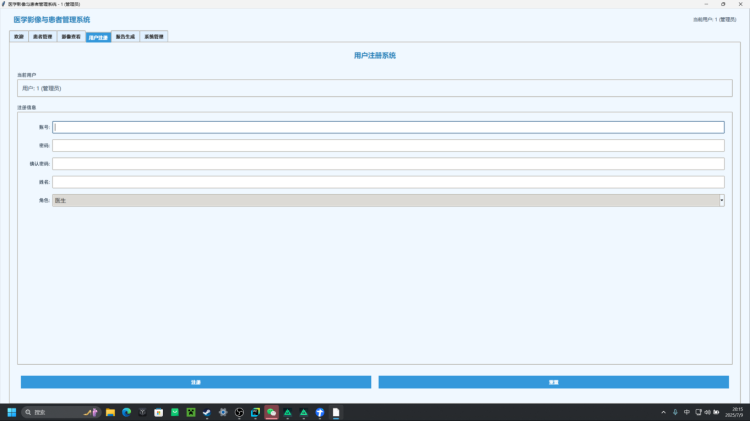
Task: Click the 账号 account input field
Action: [x=388, y=127]
